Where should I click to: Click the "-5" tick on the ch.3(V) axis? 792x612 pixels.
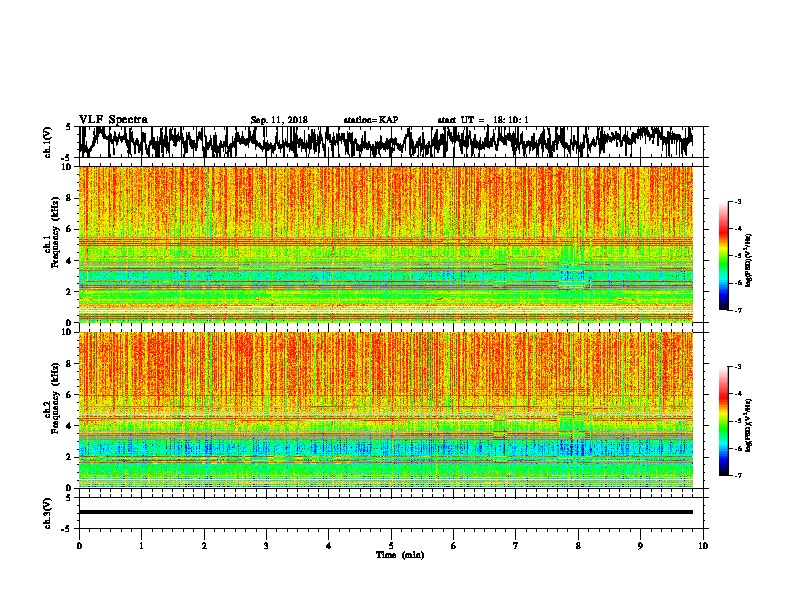(x=67, y=529)
